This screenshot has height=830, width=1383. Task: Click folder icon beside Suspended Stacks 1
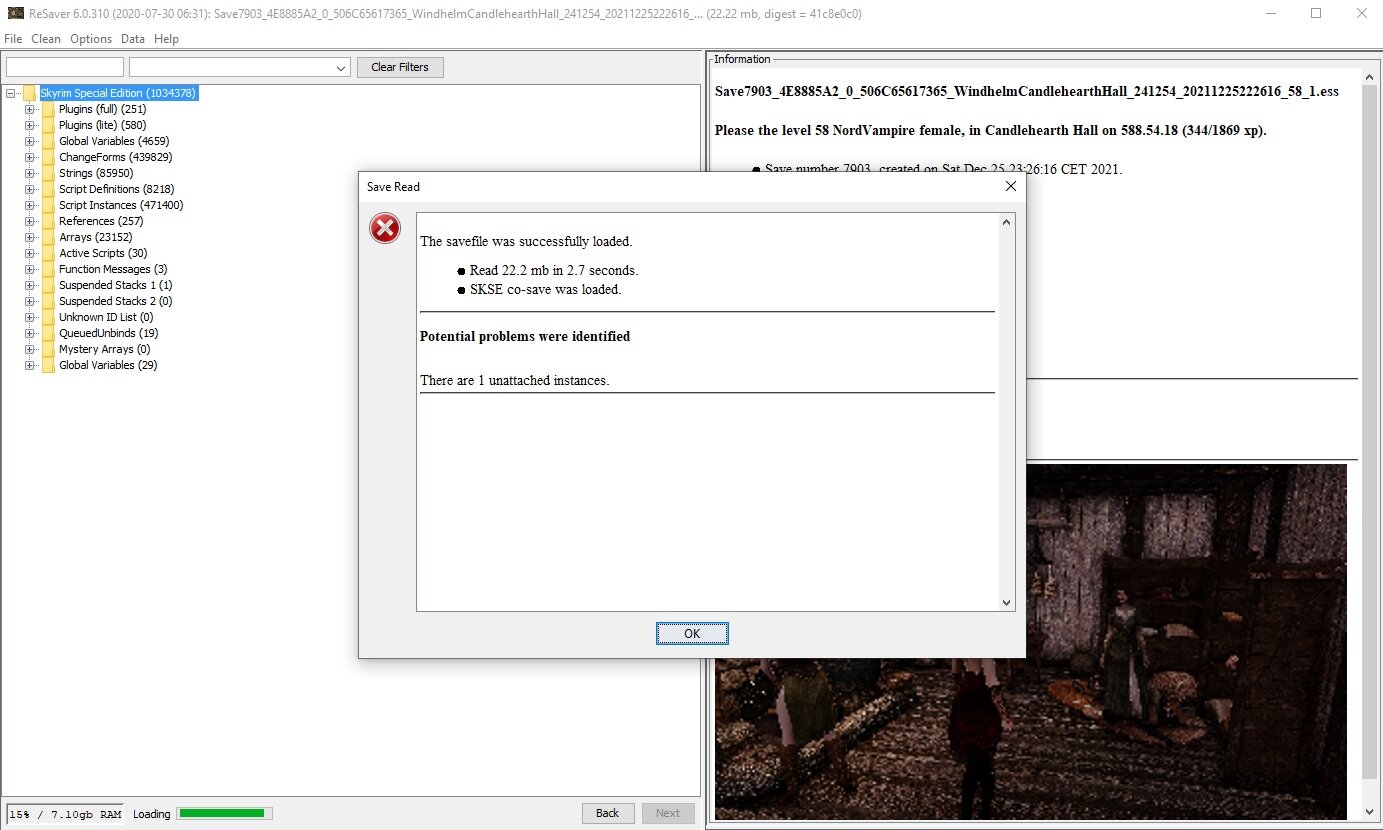pos(48,285)
